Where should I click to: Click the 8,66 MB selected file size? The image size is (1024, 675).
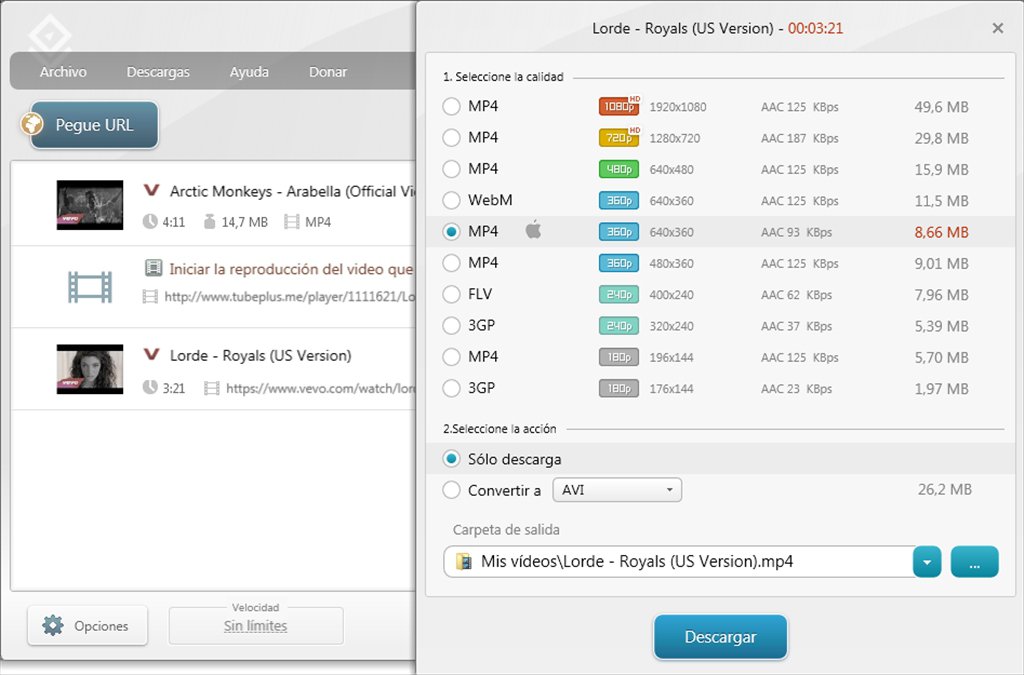point(941,232)
